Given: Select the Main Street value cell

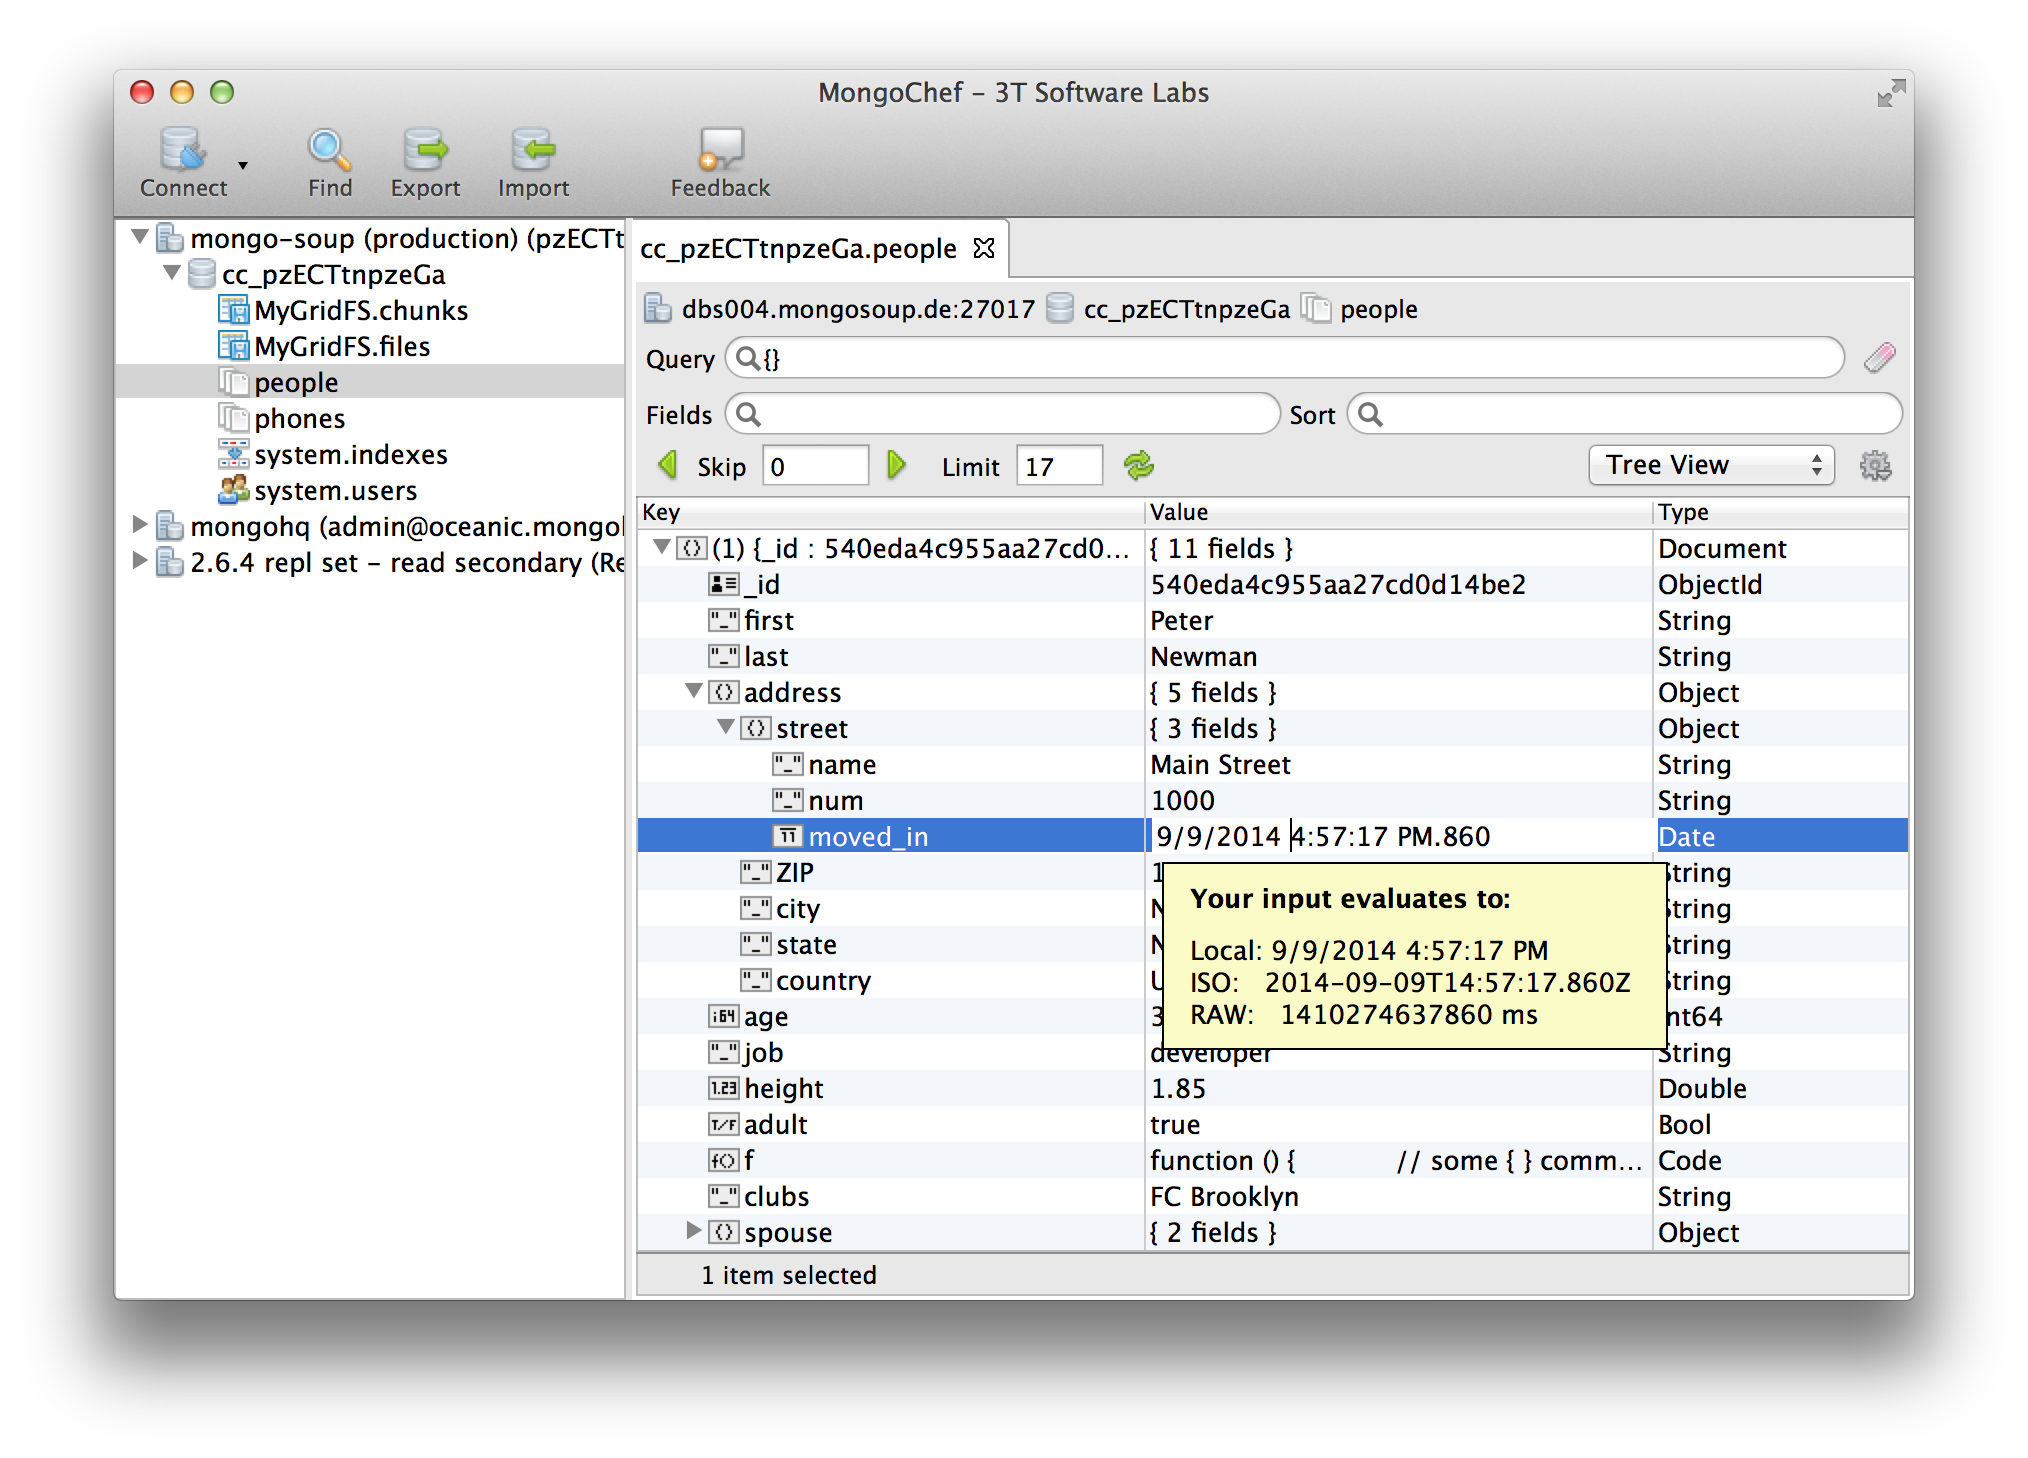Looking at the screenshot, I should (x=1398, y=764).
